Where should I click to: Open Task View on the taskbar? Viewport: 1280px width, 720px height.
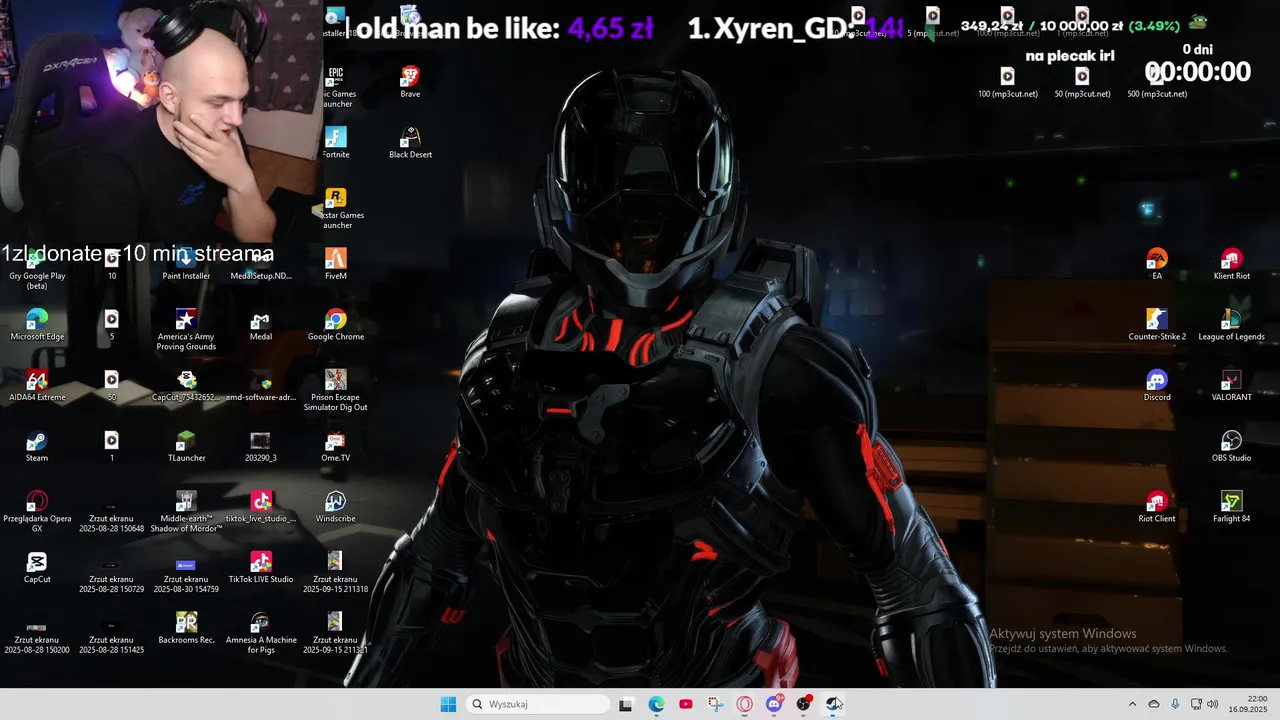(x=626, y=704)
